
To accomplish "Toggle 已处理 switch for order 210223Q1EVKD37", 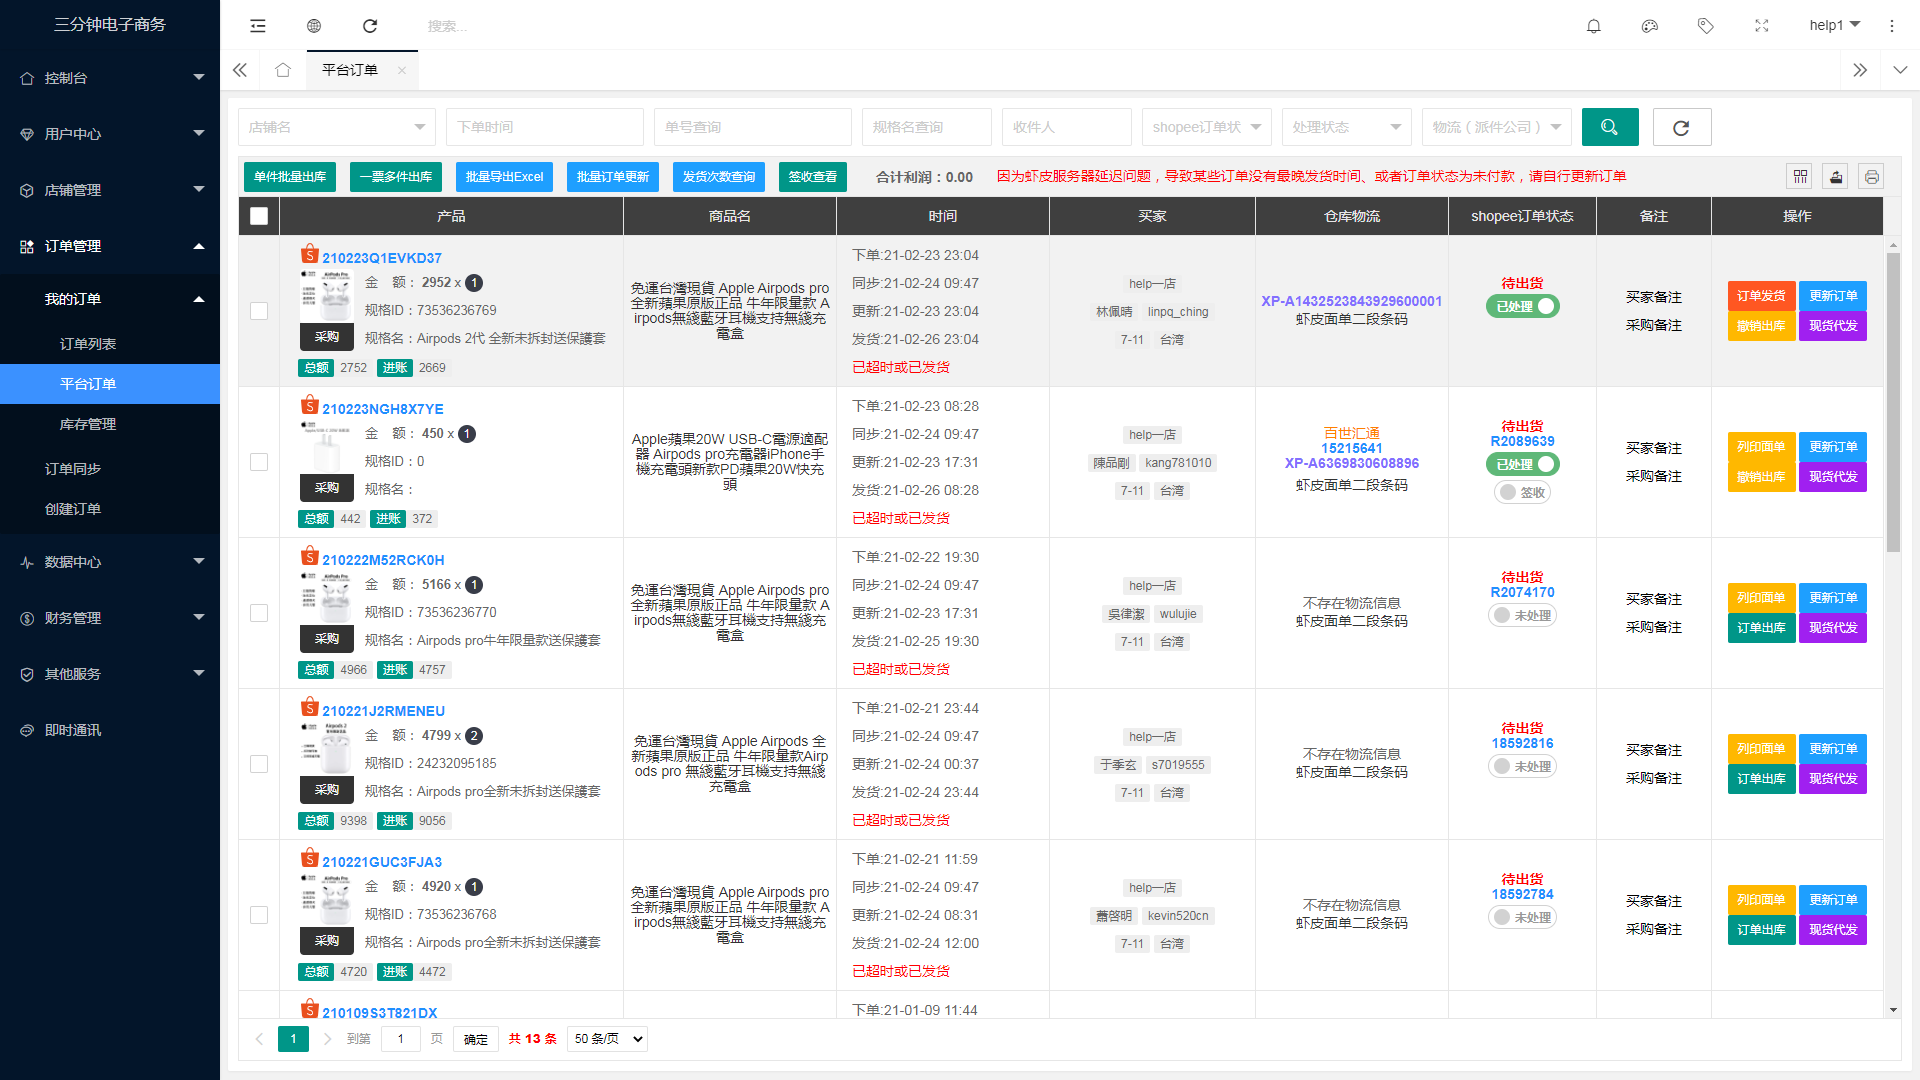I will point(1522,307).
